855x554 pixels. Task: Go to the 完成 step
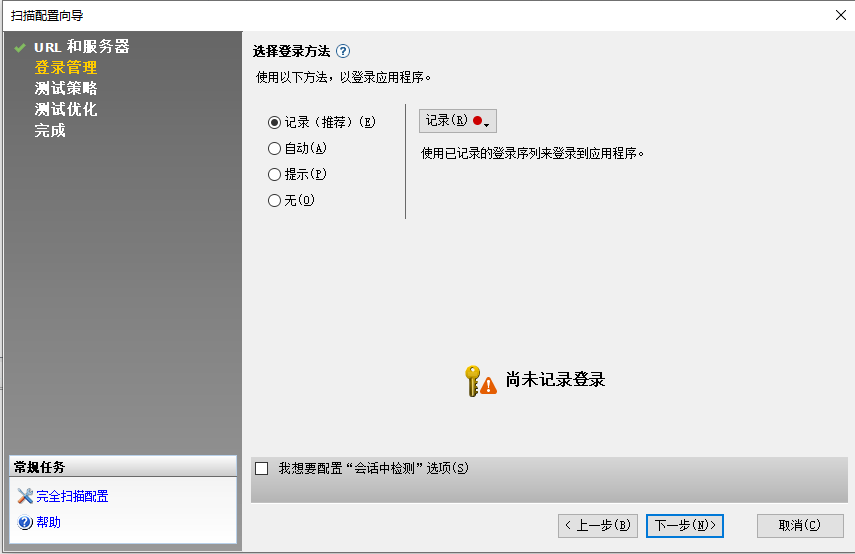point(50,130)
